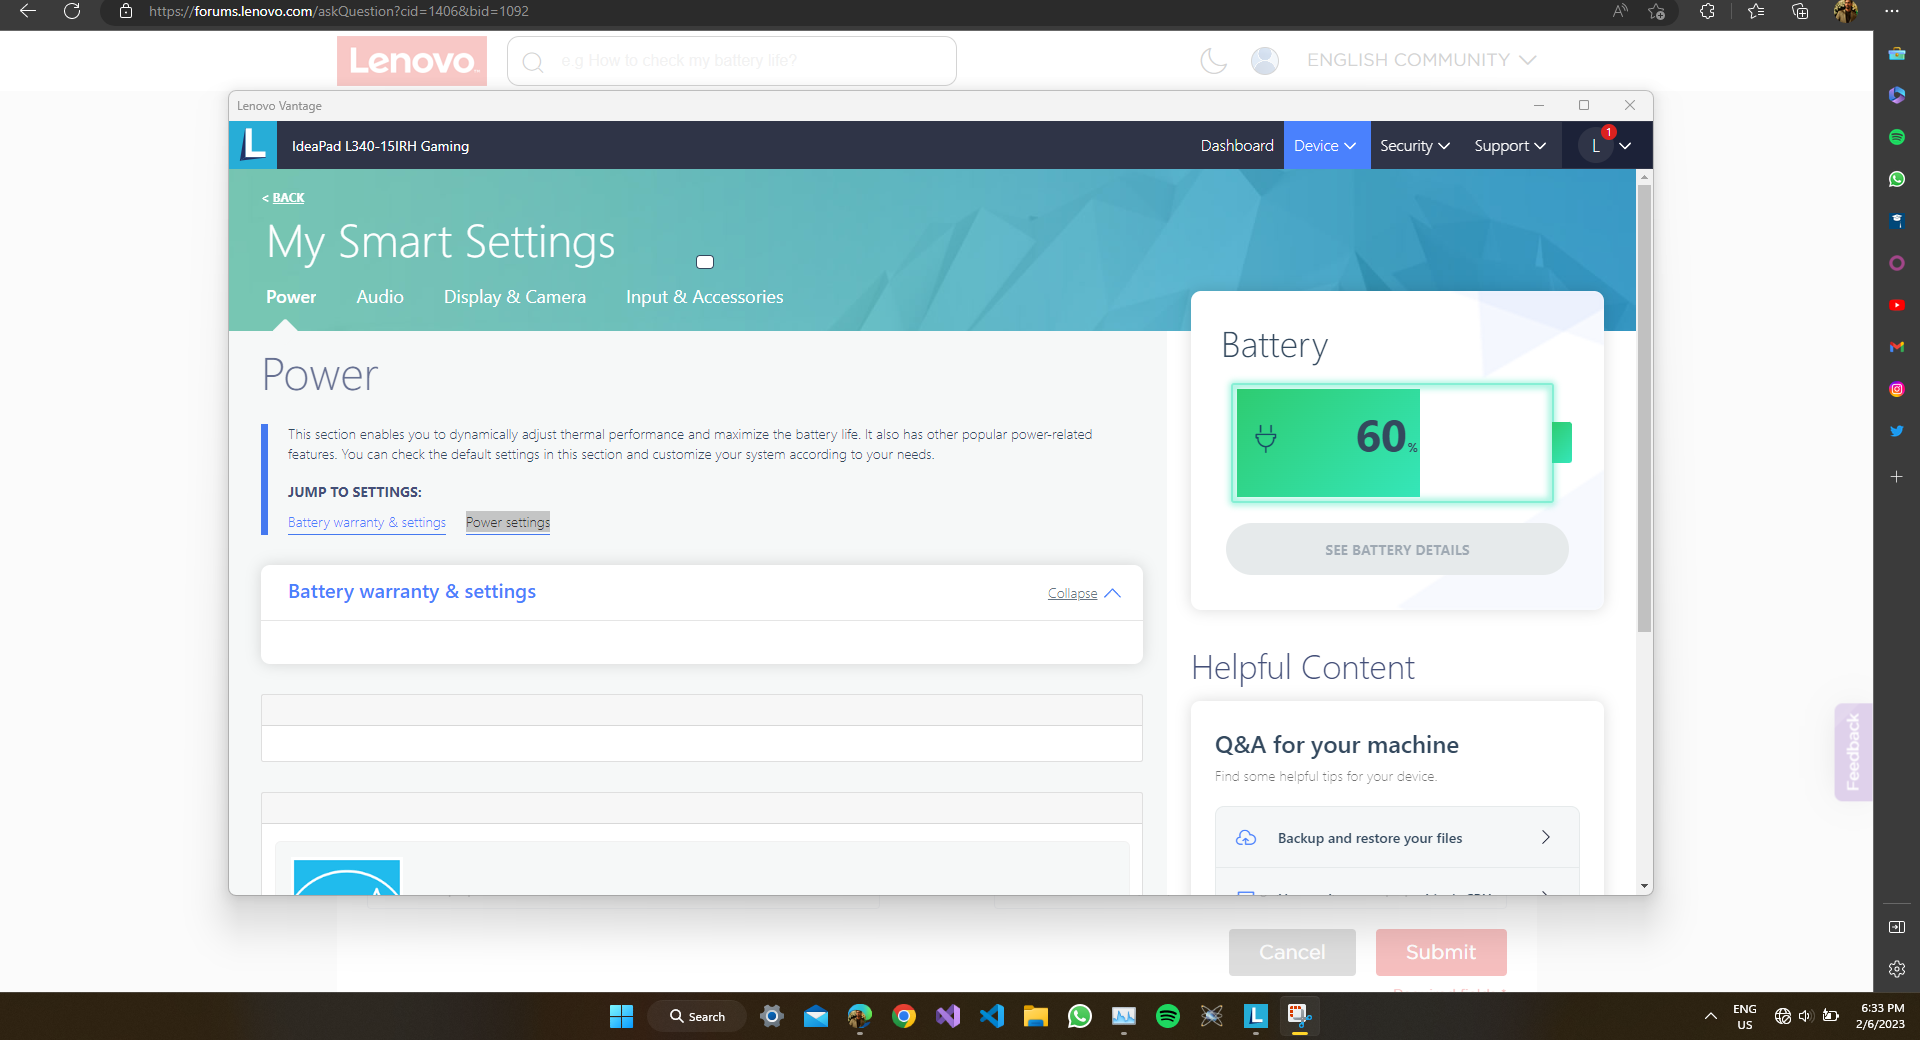The height and width of the screenshot is (1040, 1920).
Task: Open the Tools briefcase in Edge sidebar
Action: tap(1897, 53)
